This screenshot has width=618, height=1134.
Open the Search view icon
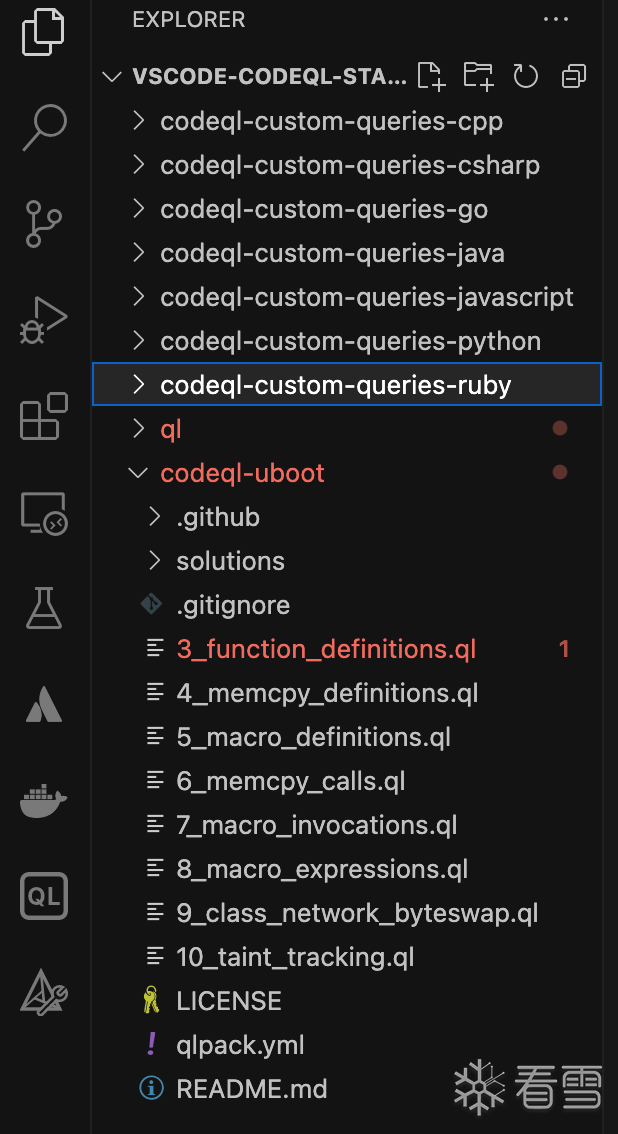[44, 127]
